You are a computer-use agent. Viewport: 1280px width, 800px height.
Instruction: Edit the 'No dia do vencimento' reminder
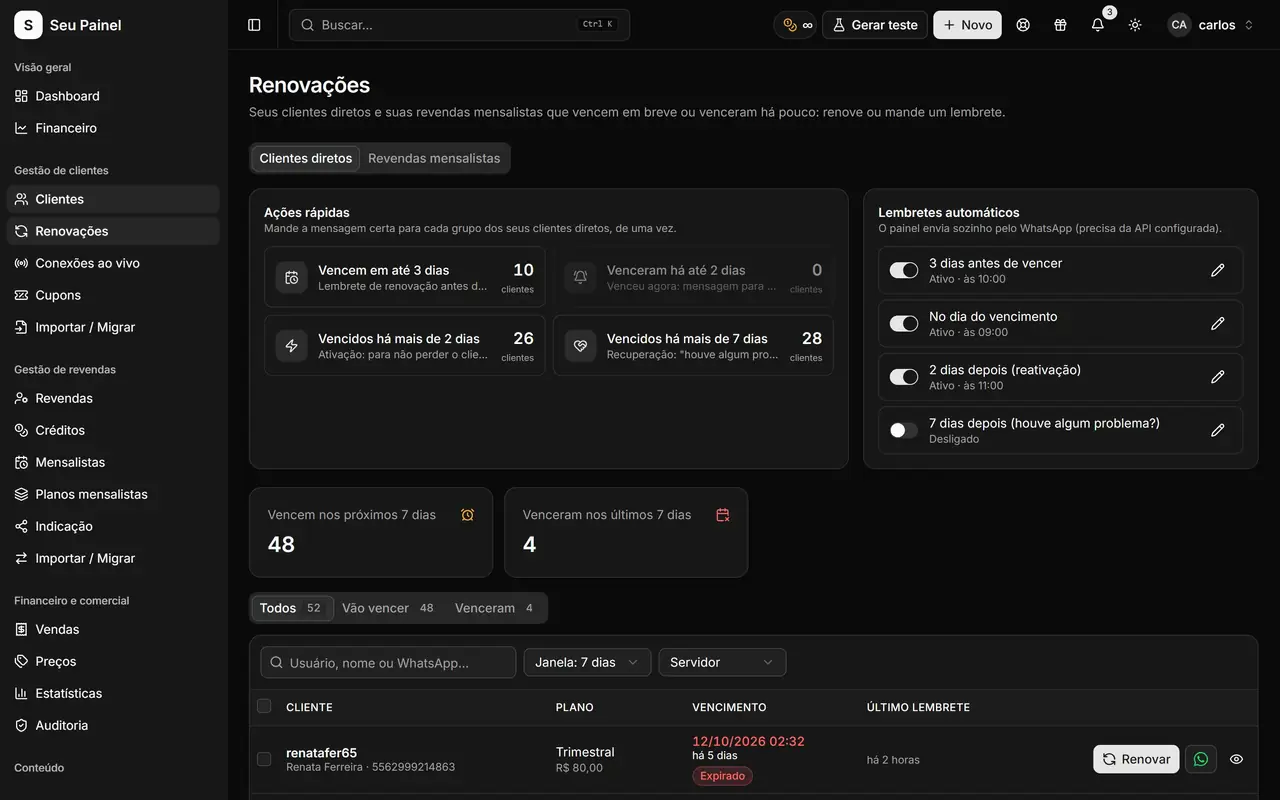[x=1217, y=323]
